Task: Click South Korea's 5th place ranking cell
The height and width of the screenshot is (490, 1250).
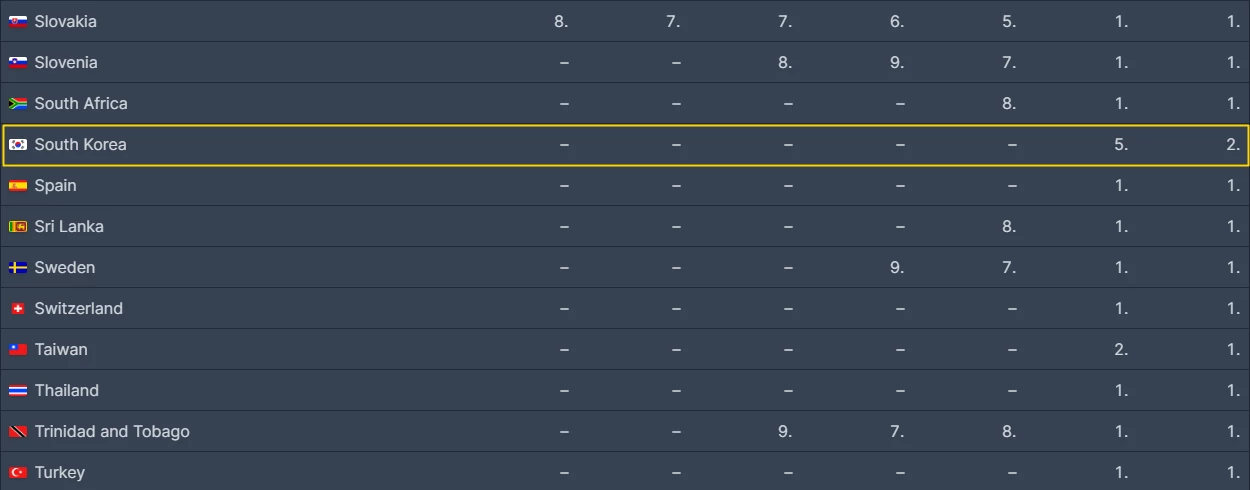Action: [x=1121, y=145]
